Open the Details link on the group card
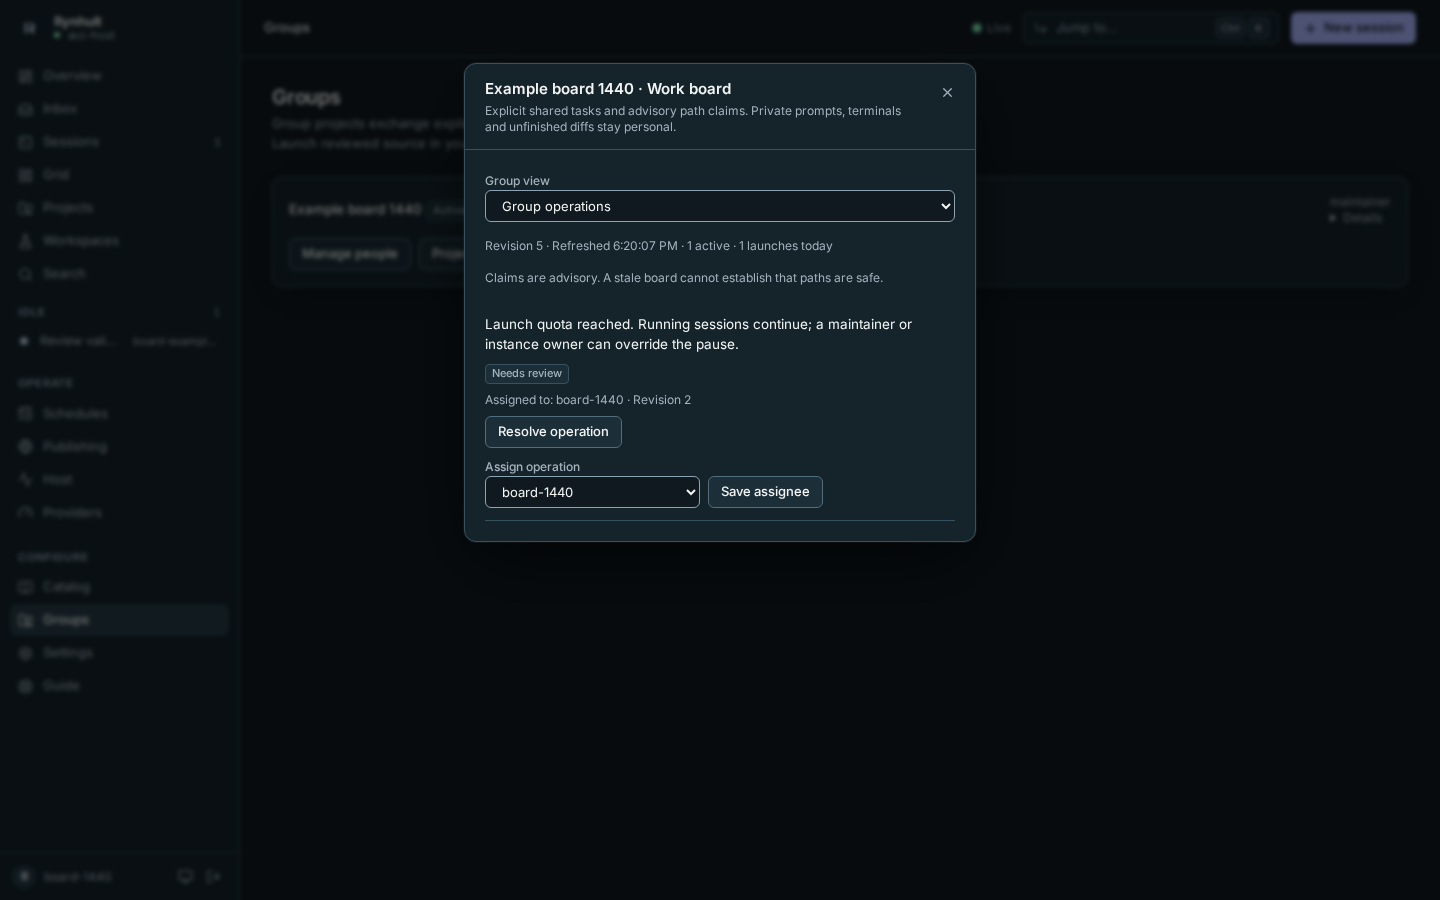Screen dimensions: 1440x900 (x=1356, y=218)
